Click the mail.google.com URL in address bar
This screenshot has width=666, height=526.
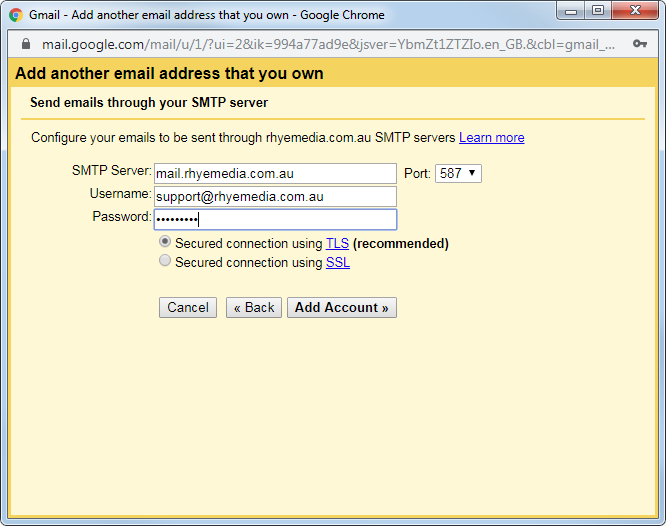coord(328,44)
